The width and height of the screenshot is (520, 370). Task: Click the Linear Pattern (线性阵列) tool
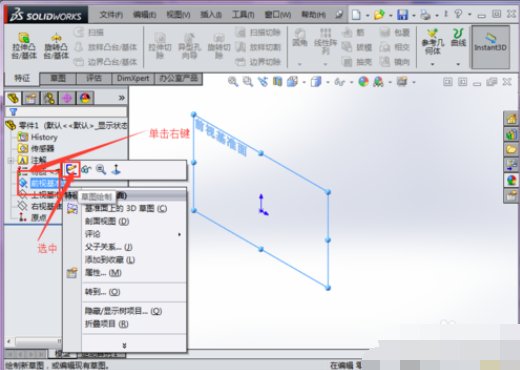pyautogui.click(x=325, y=41)
